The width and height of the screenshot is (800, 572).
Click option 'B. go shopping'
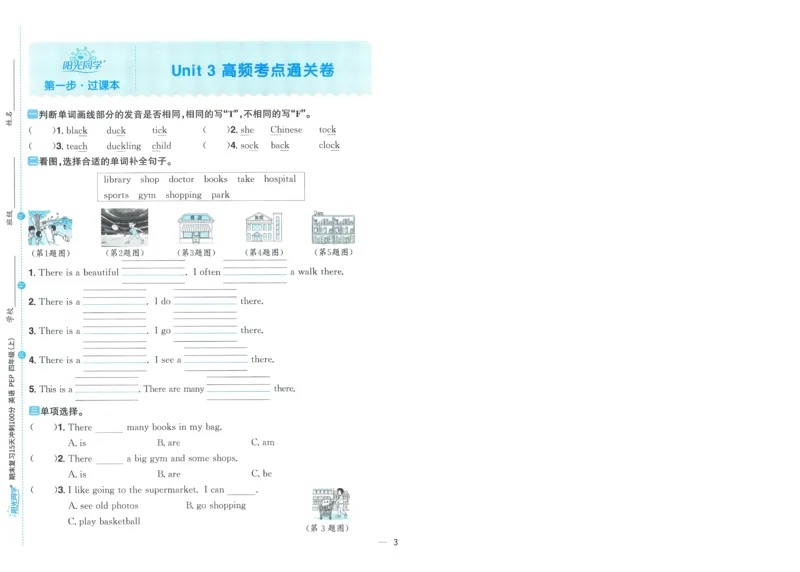[216, 505]
